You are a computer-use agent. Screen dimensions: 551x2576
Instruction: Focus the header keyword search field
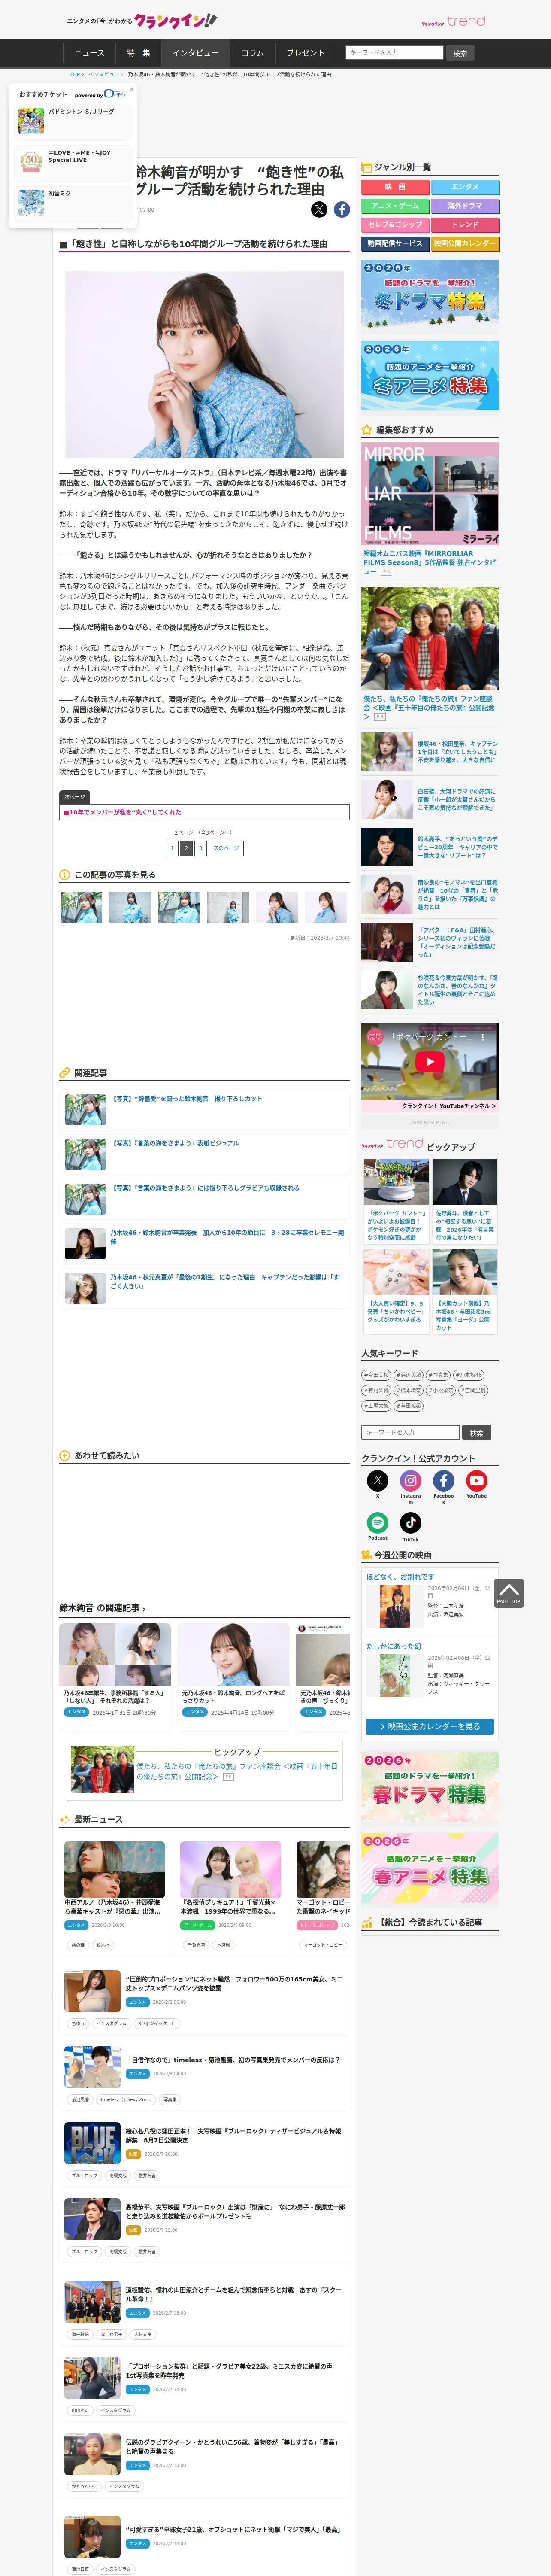coord(394,52)
